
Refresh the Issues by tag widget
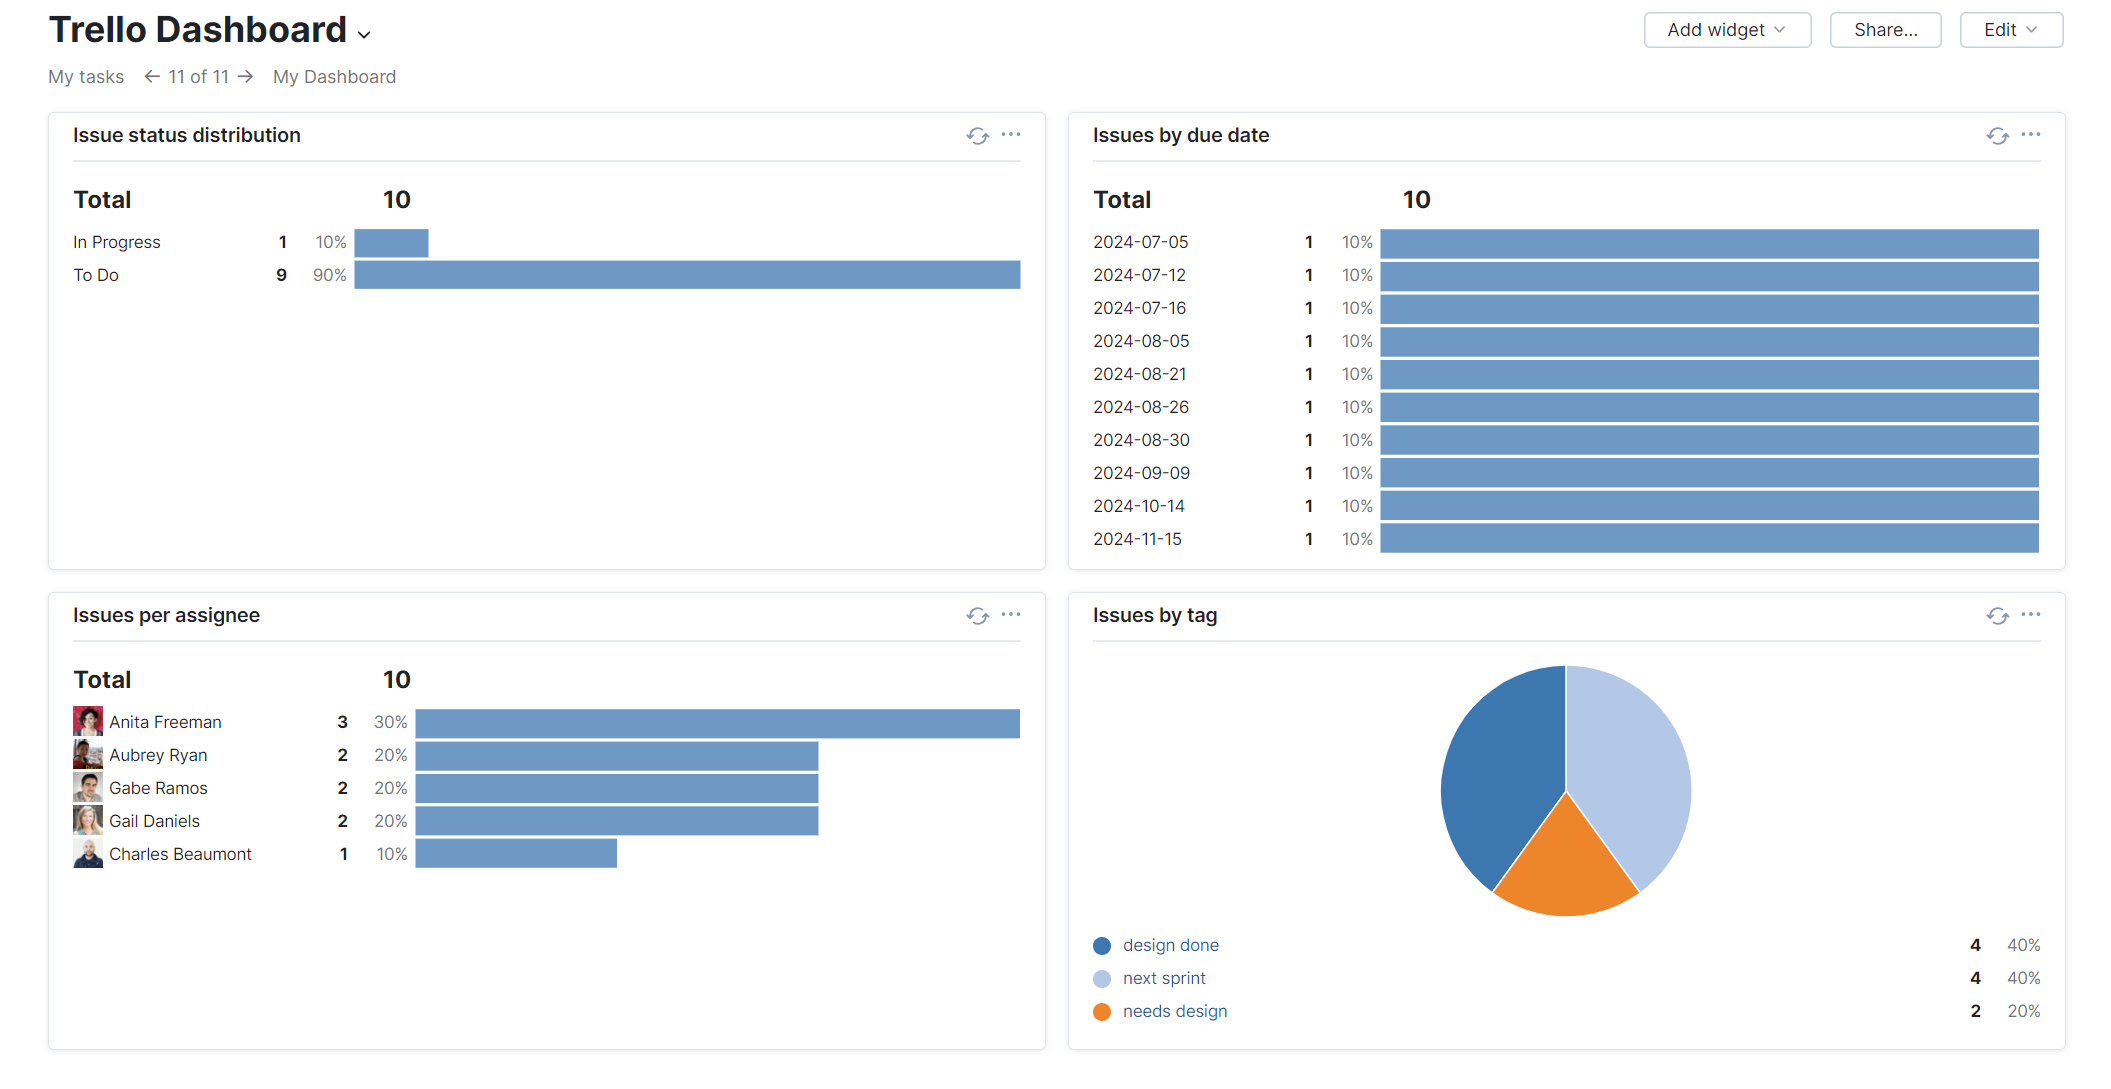[1997, 616]
